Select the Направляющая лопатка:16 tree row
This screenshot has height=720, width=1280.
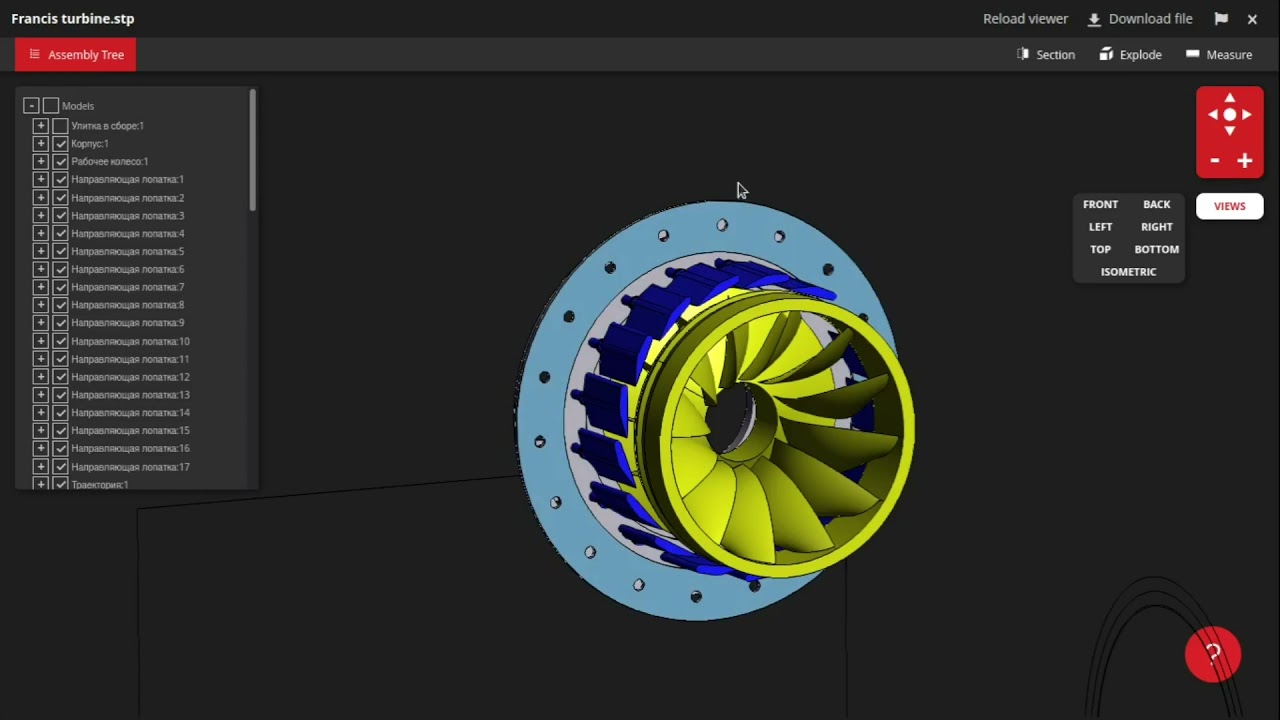[130, 449]
